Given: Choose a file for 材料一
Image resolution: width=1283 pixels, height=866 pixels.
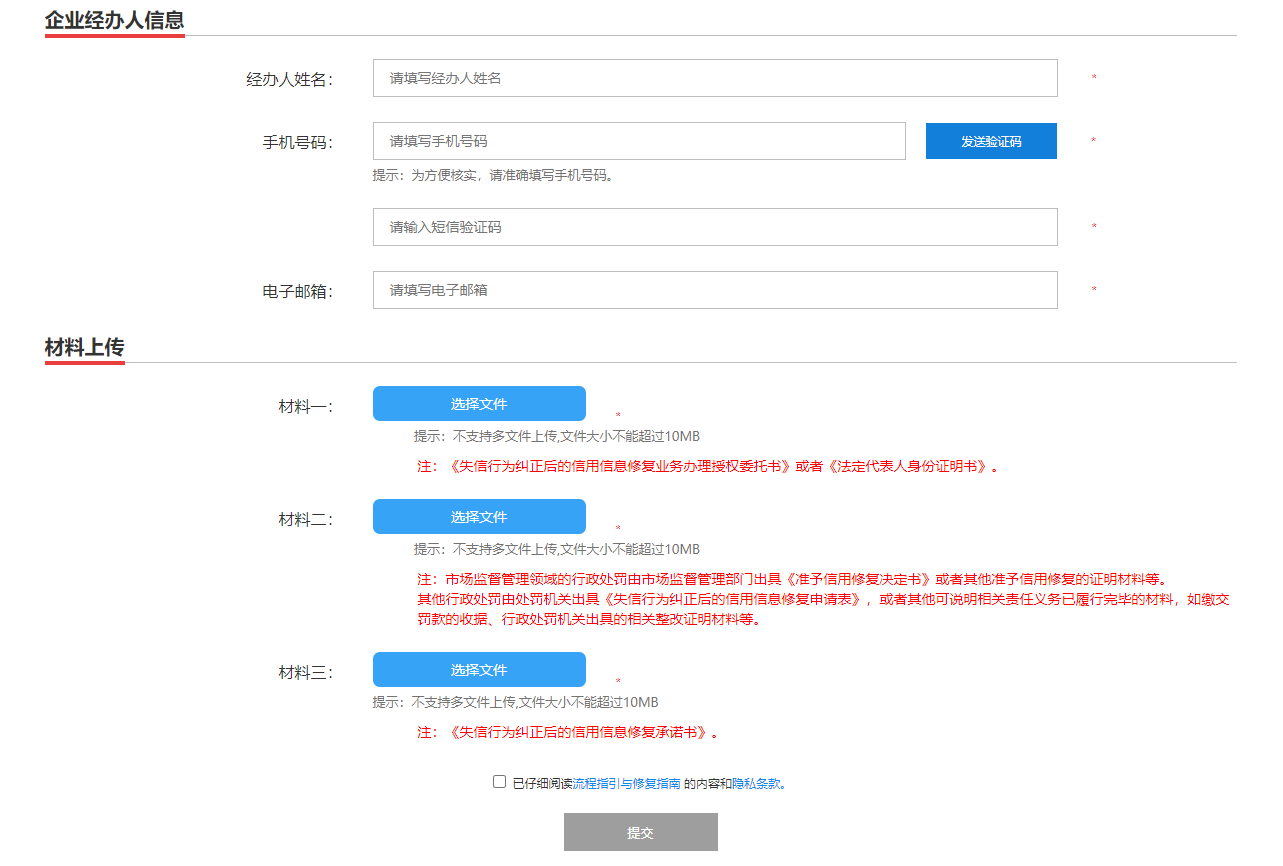Looking at the screenshot, I should [x=479, y=404].
